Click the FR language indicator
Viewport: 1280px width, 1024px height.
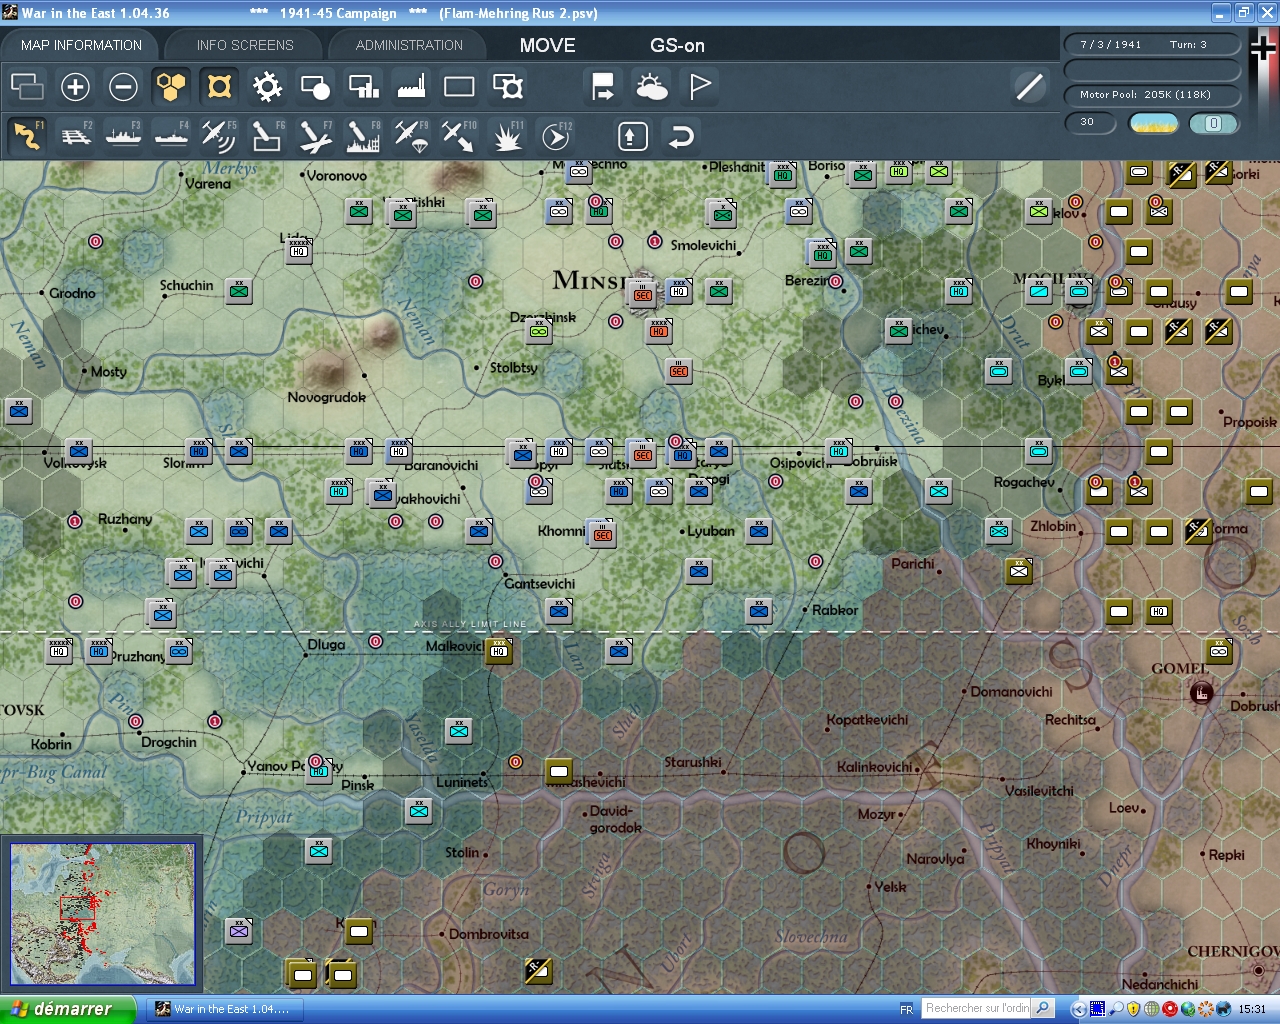[x=906, y=1009]
